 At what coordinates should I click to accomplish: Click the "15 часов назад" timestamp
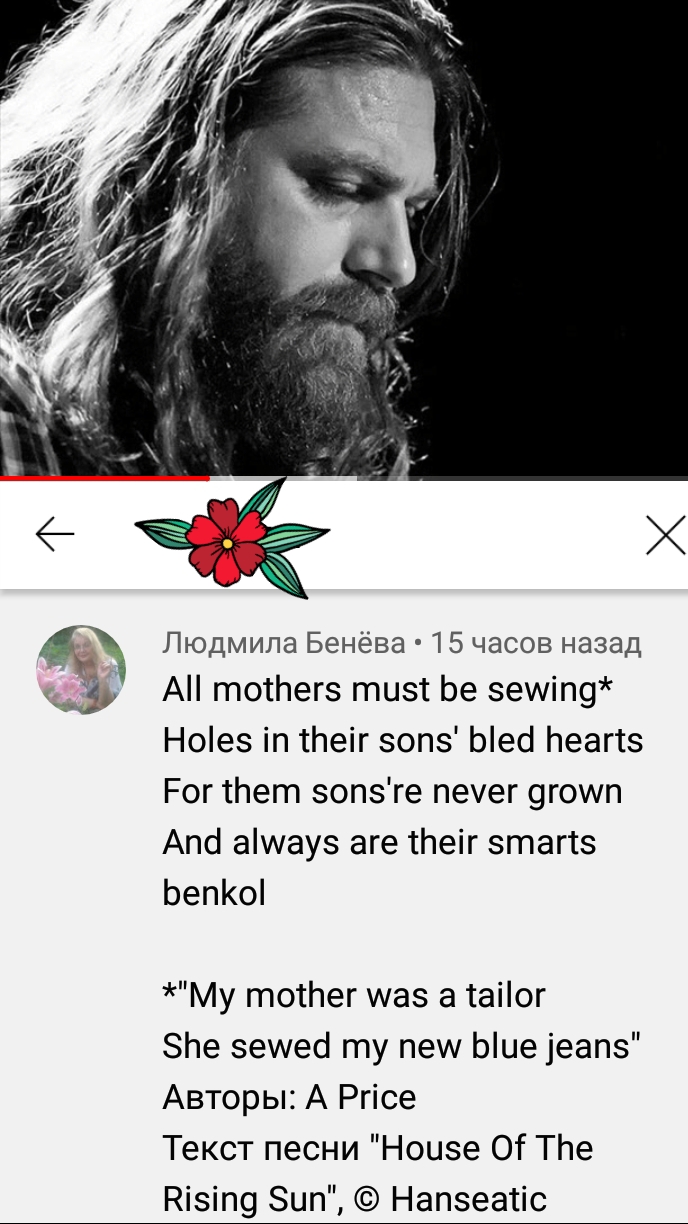pyautogui.click(x=536, y=643)
